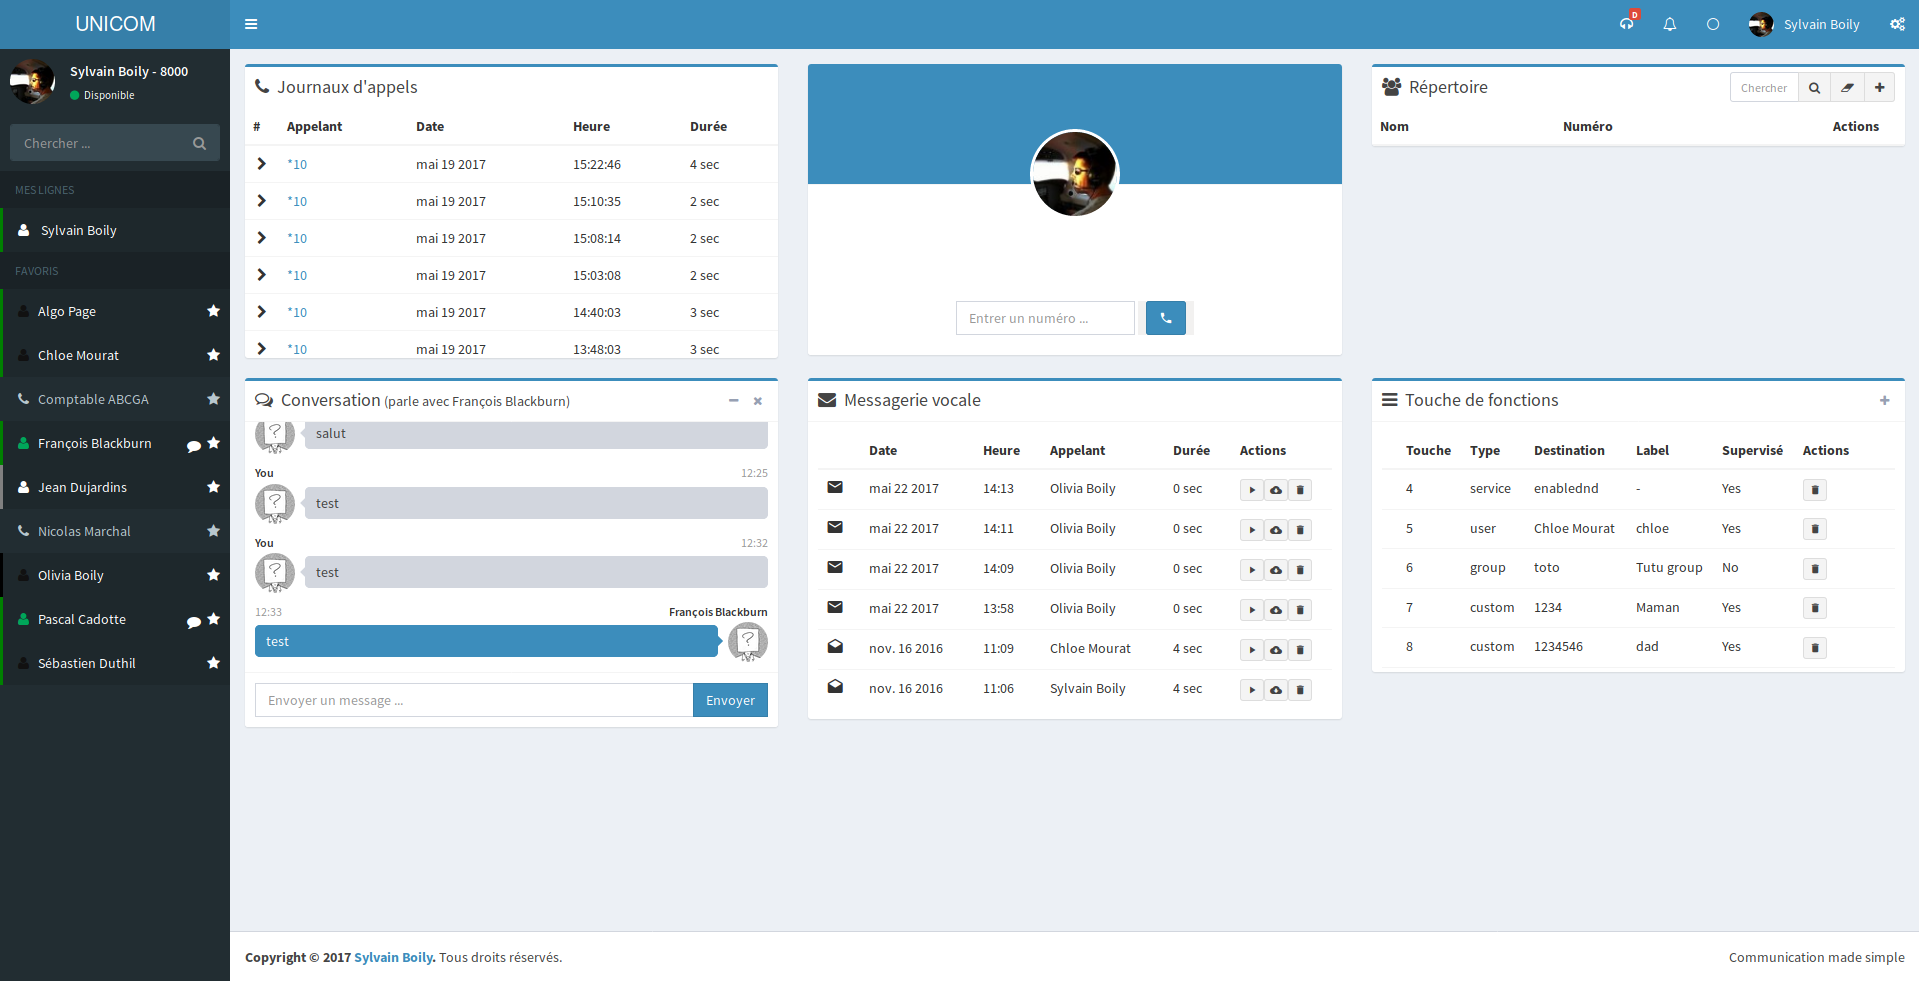
Task: Toggle favorite star for Sébastien Duthil
Action: click(213, 663)
